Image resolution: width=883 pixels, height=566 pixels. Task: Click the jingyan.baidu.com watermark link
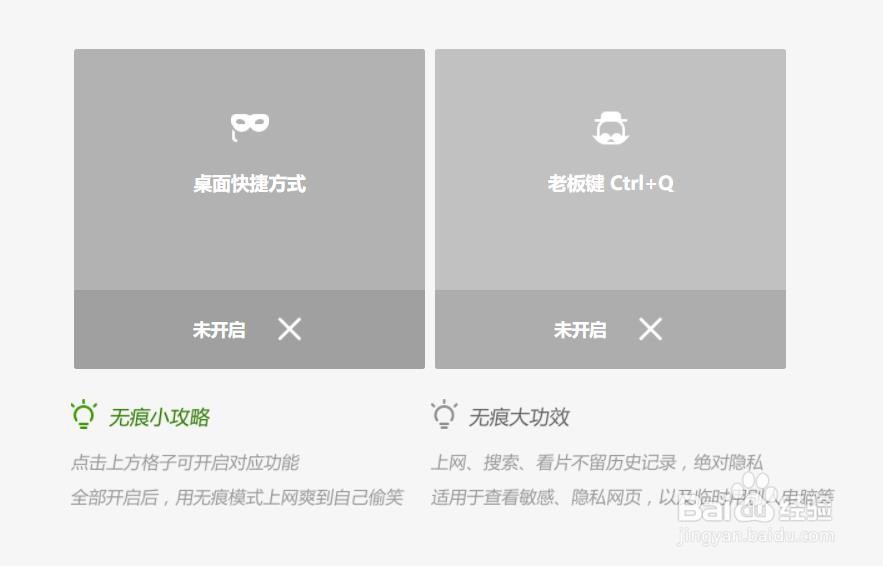[x=756, y=536]
